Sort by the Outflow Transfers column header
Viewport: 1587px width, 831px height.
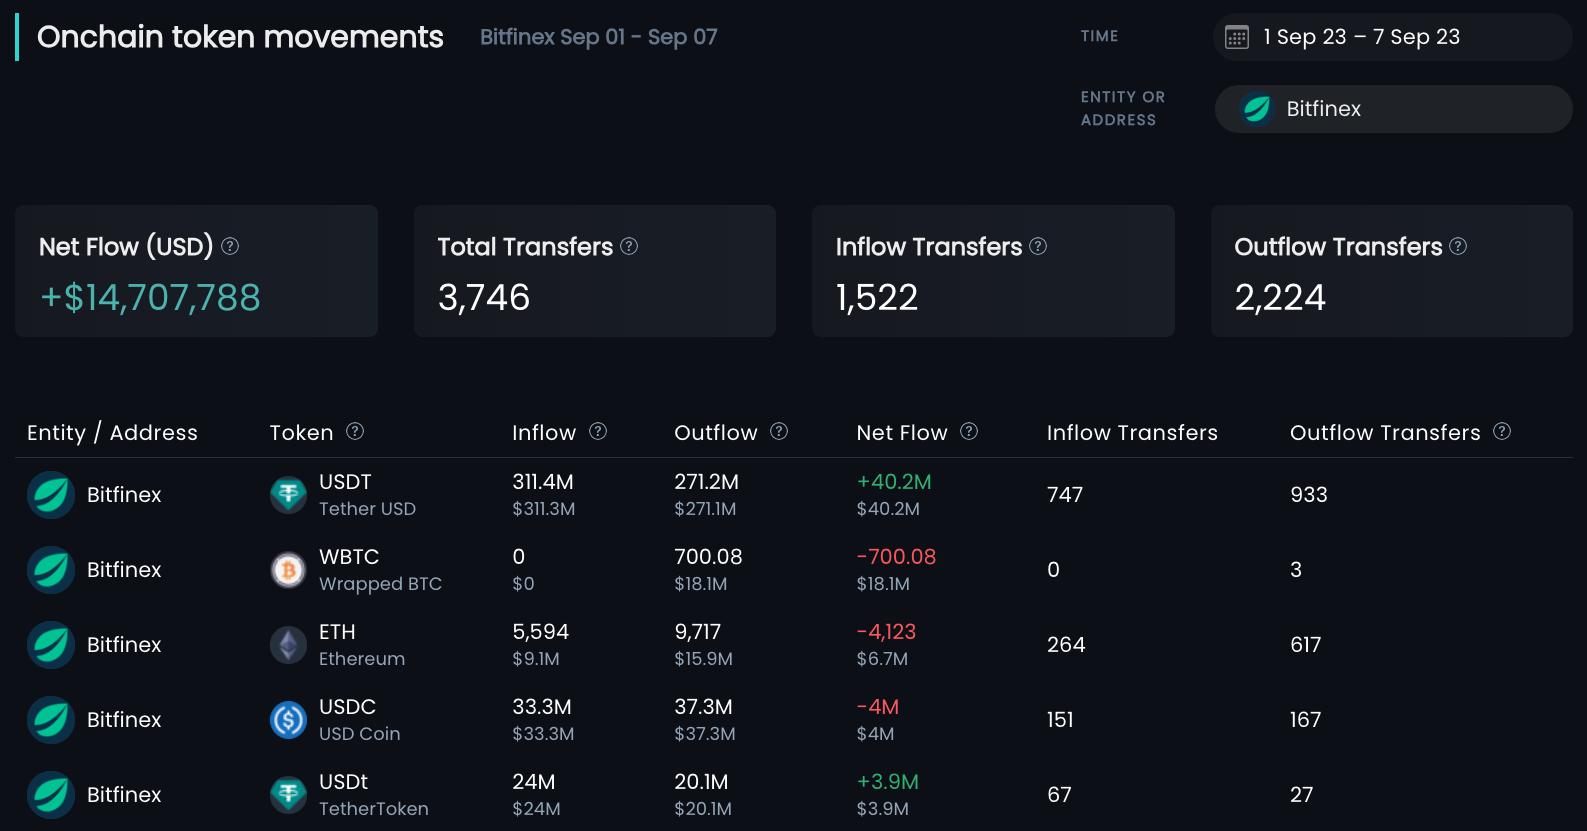click(1385, 433)
